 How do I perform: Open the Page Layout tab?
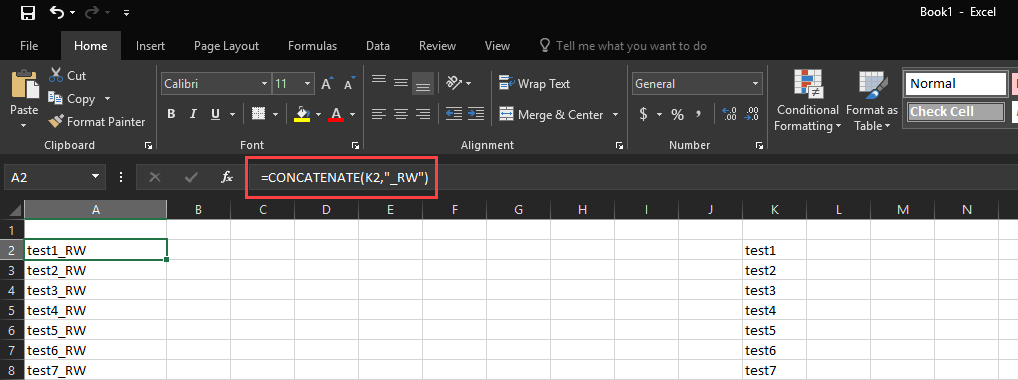coord(226,46)
